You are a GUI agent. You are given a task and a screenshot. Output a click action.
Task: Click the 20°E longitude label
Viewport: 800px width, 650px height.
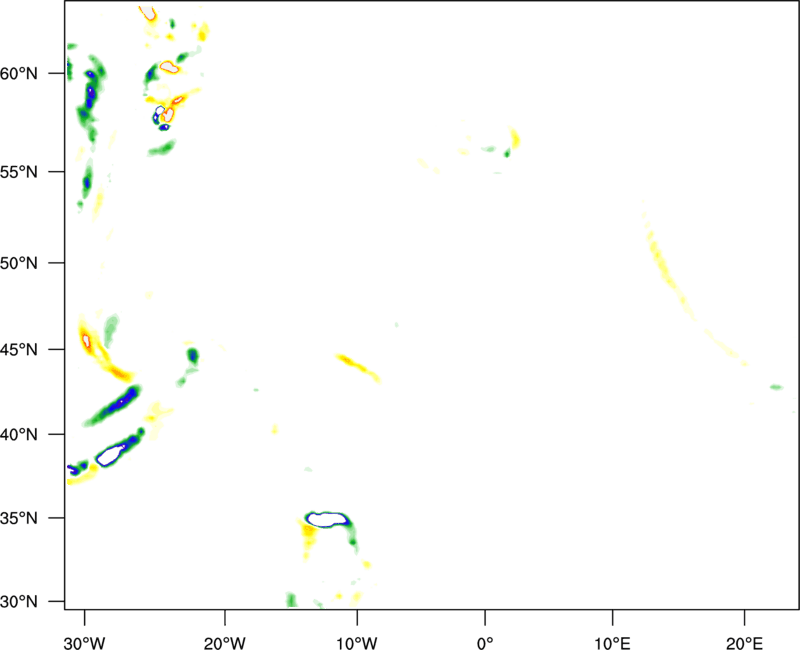pyautogui.click(x=744, y=643)
